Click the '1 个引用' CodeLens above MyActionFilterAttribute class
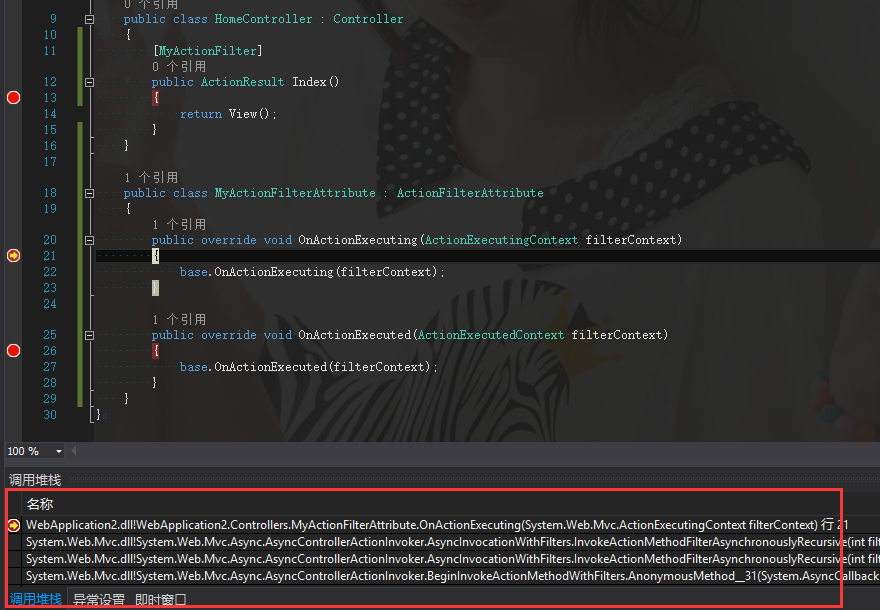This screenshot has width=880, height=610. pos(151,178)
